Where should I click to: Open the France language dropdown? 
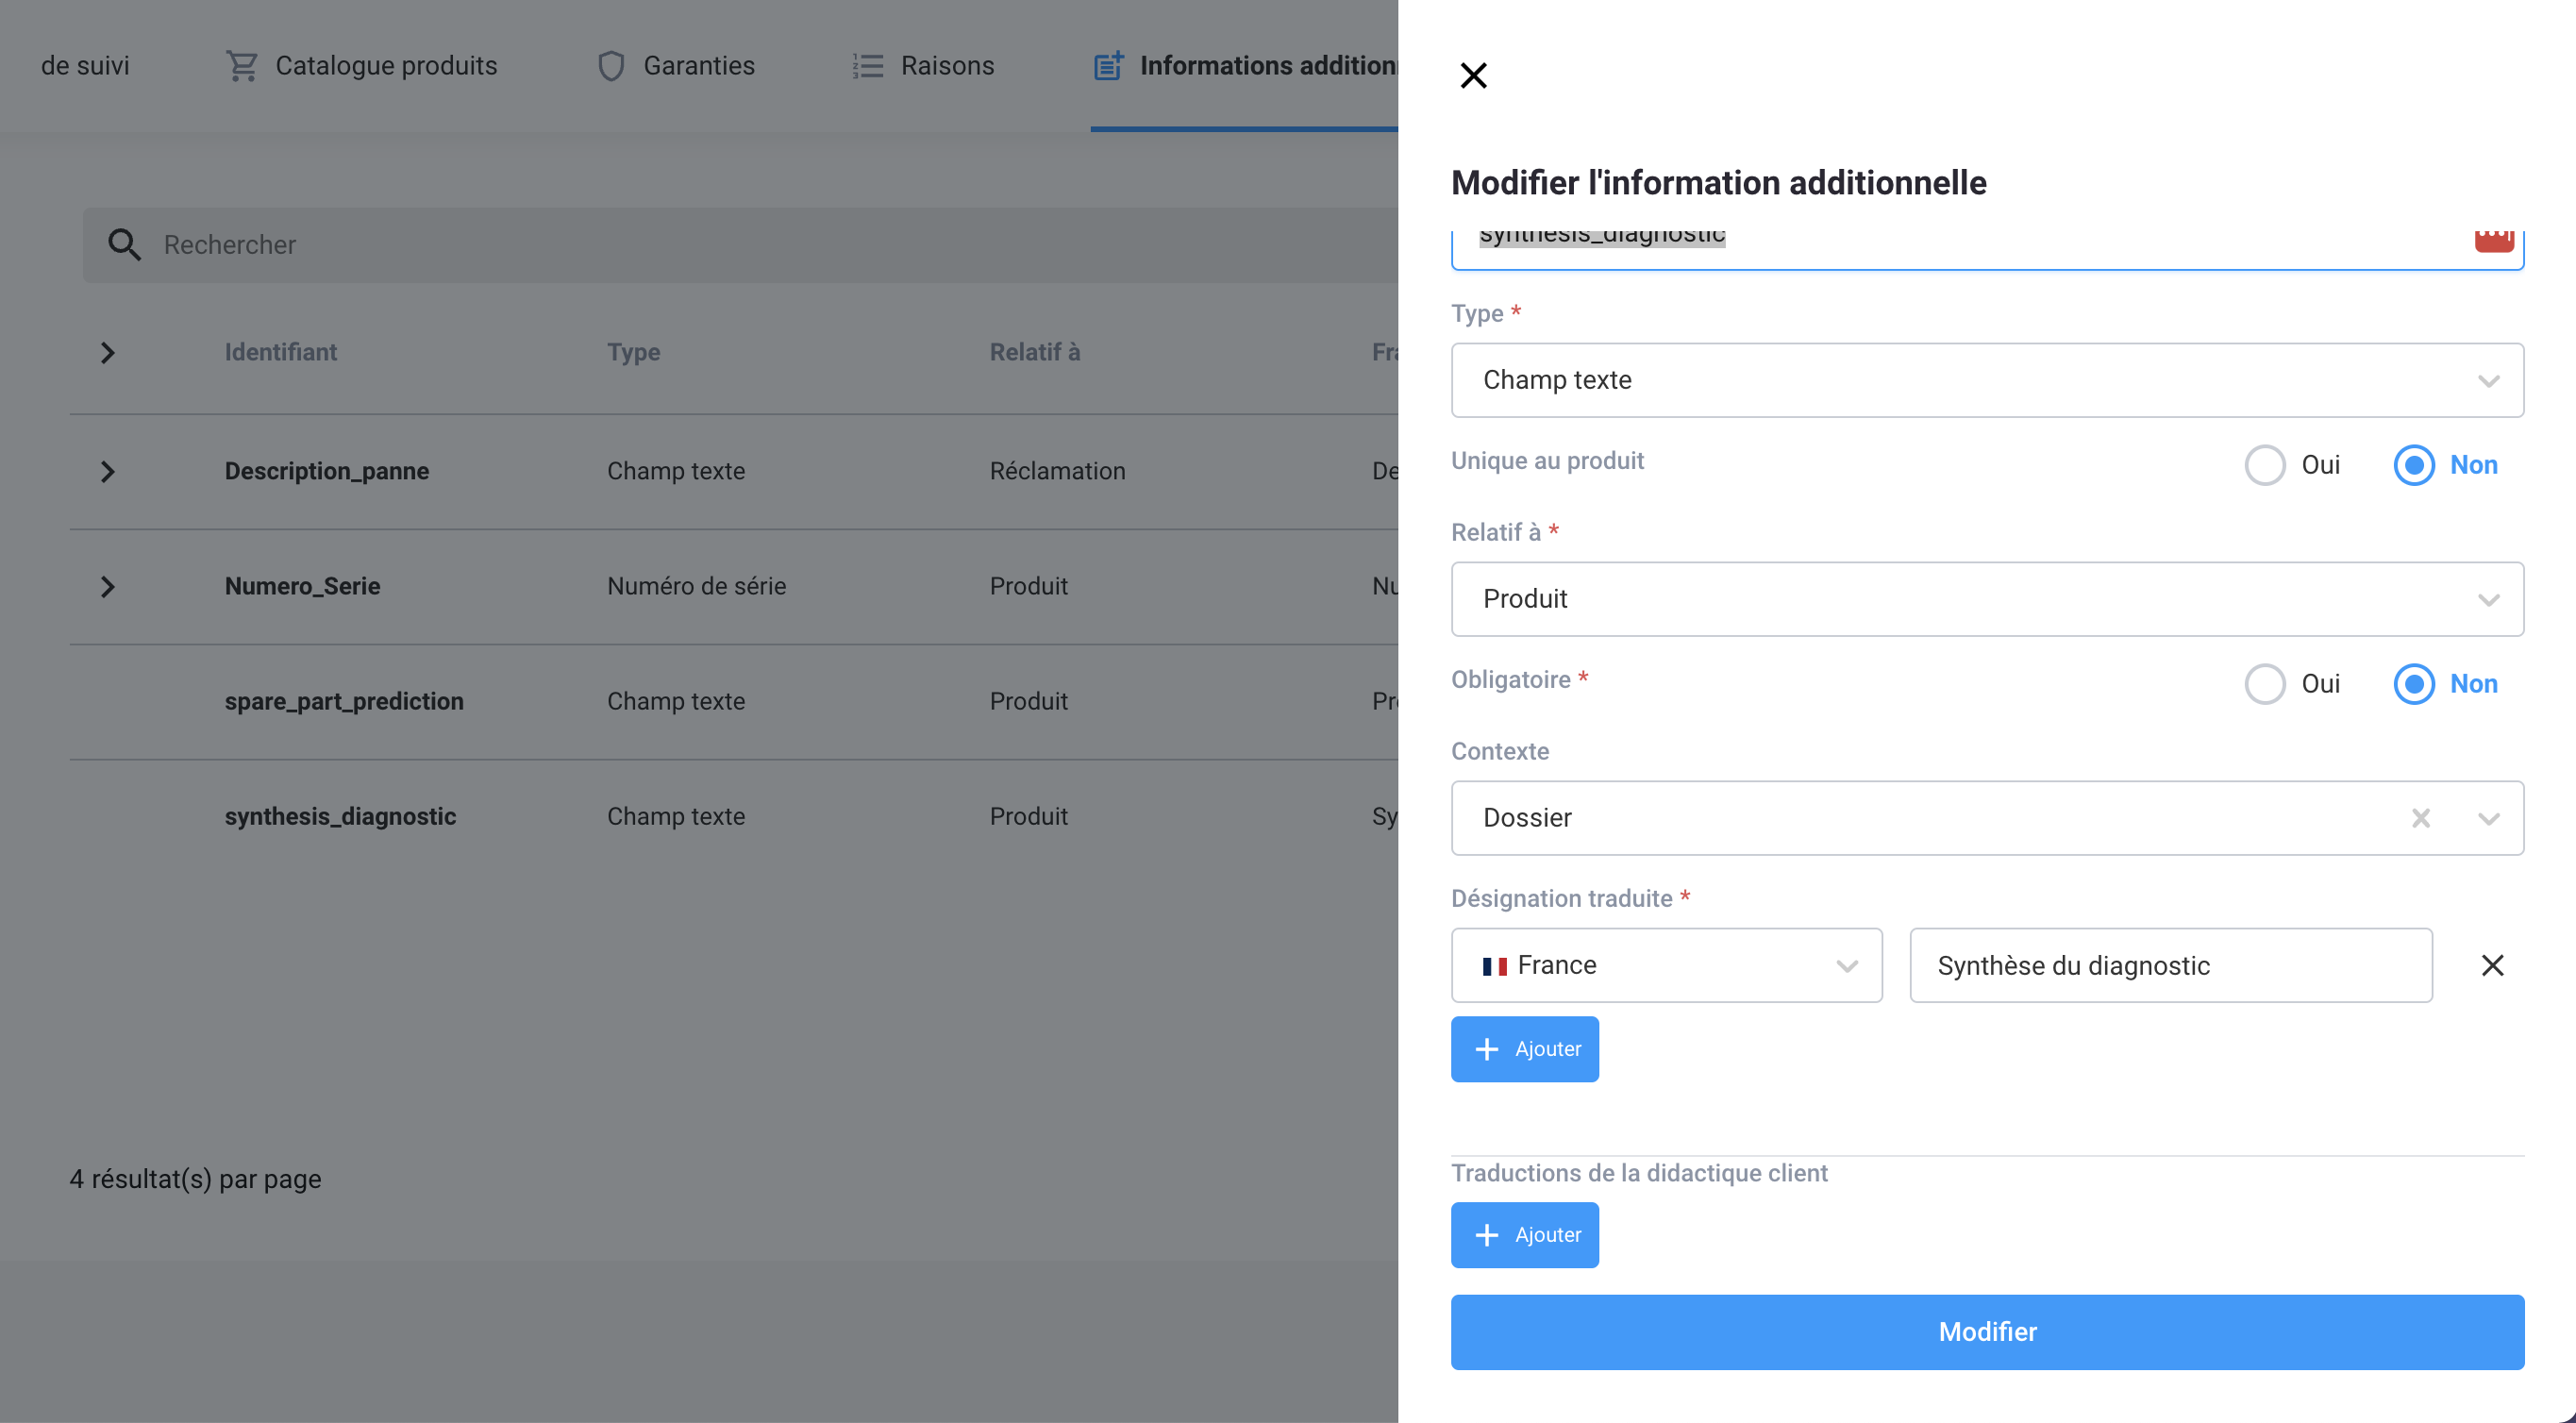point(1666,965)
